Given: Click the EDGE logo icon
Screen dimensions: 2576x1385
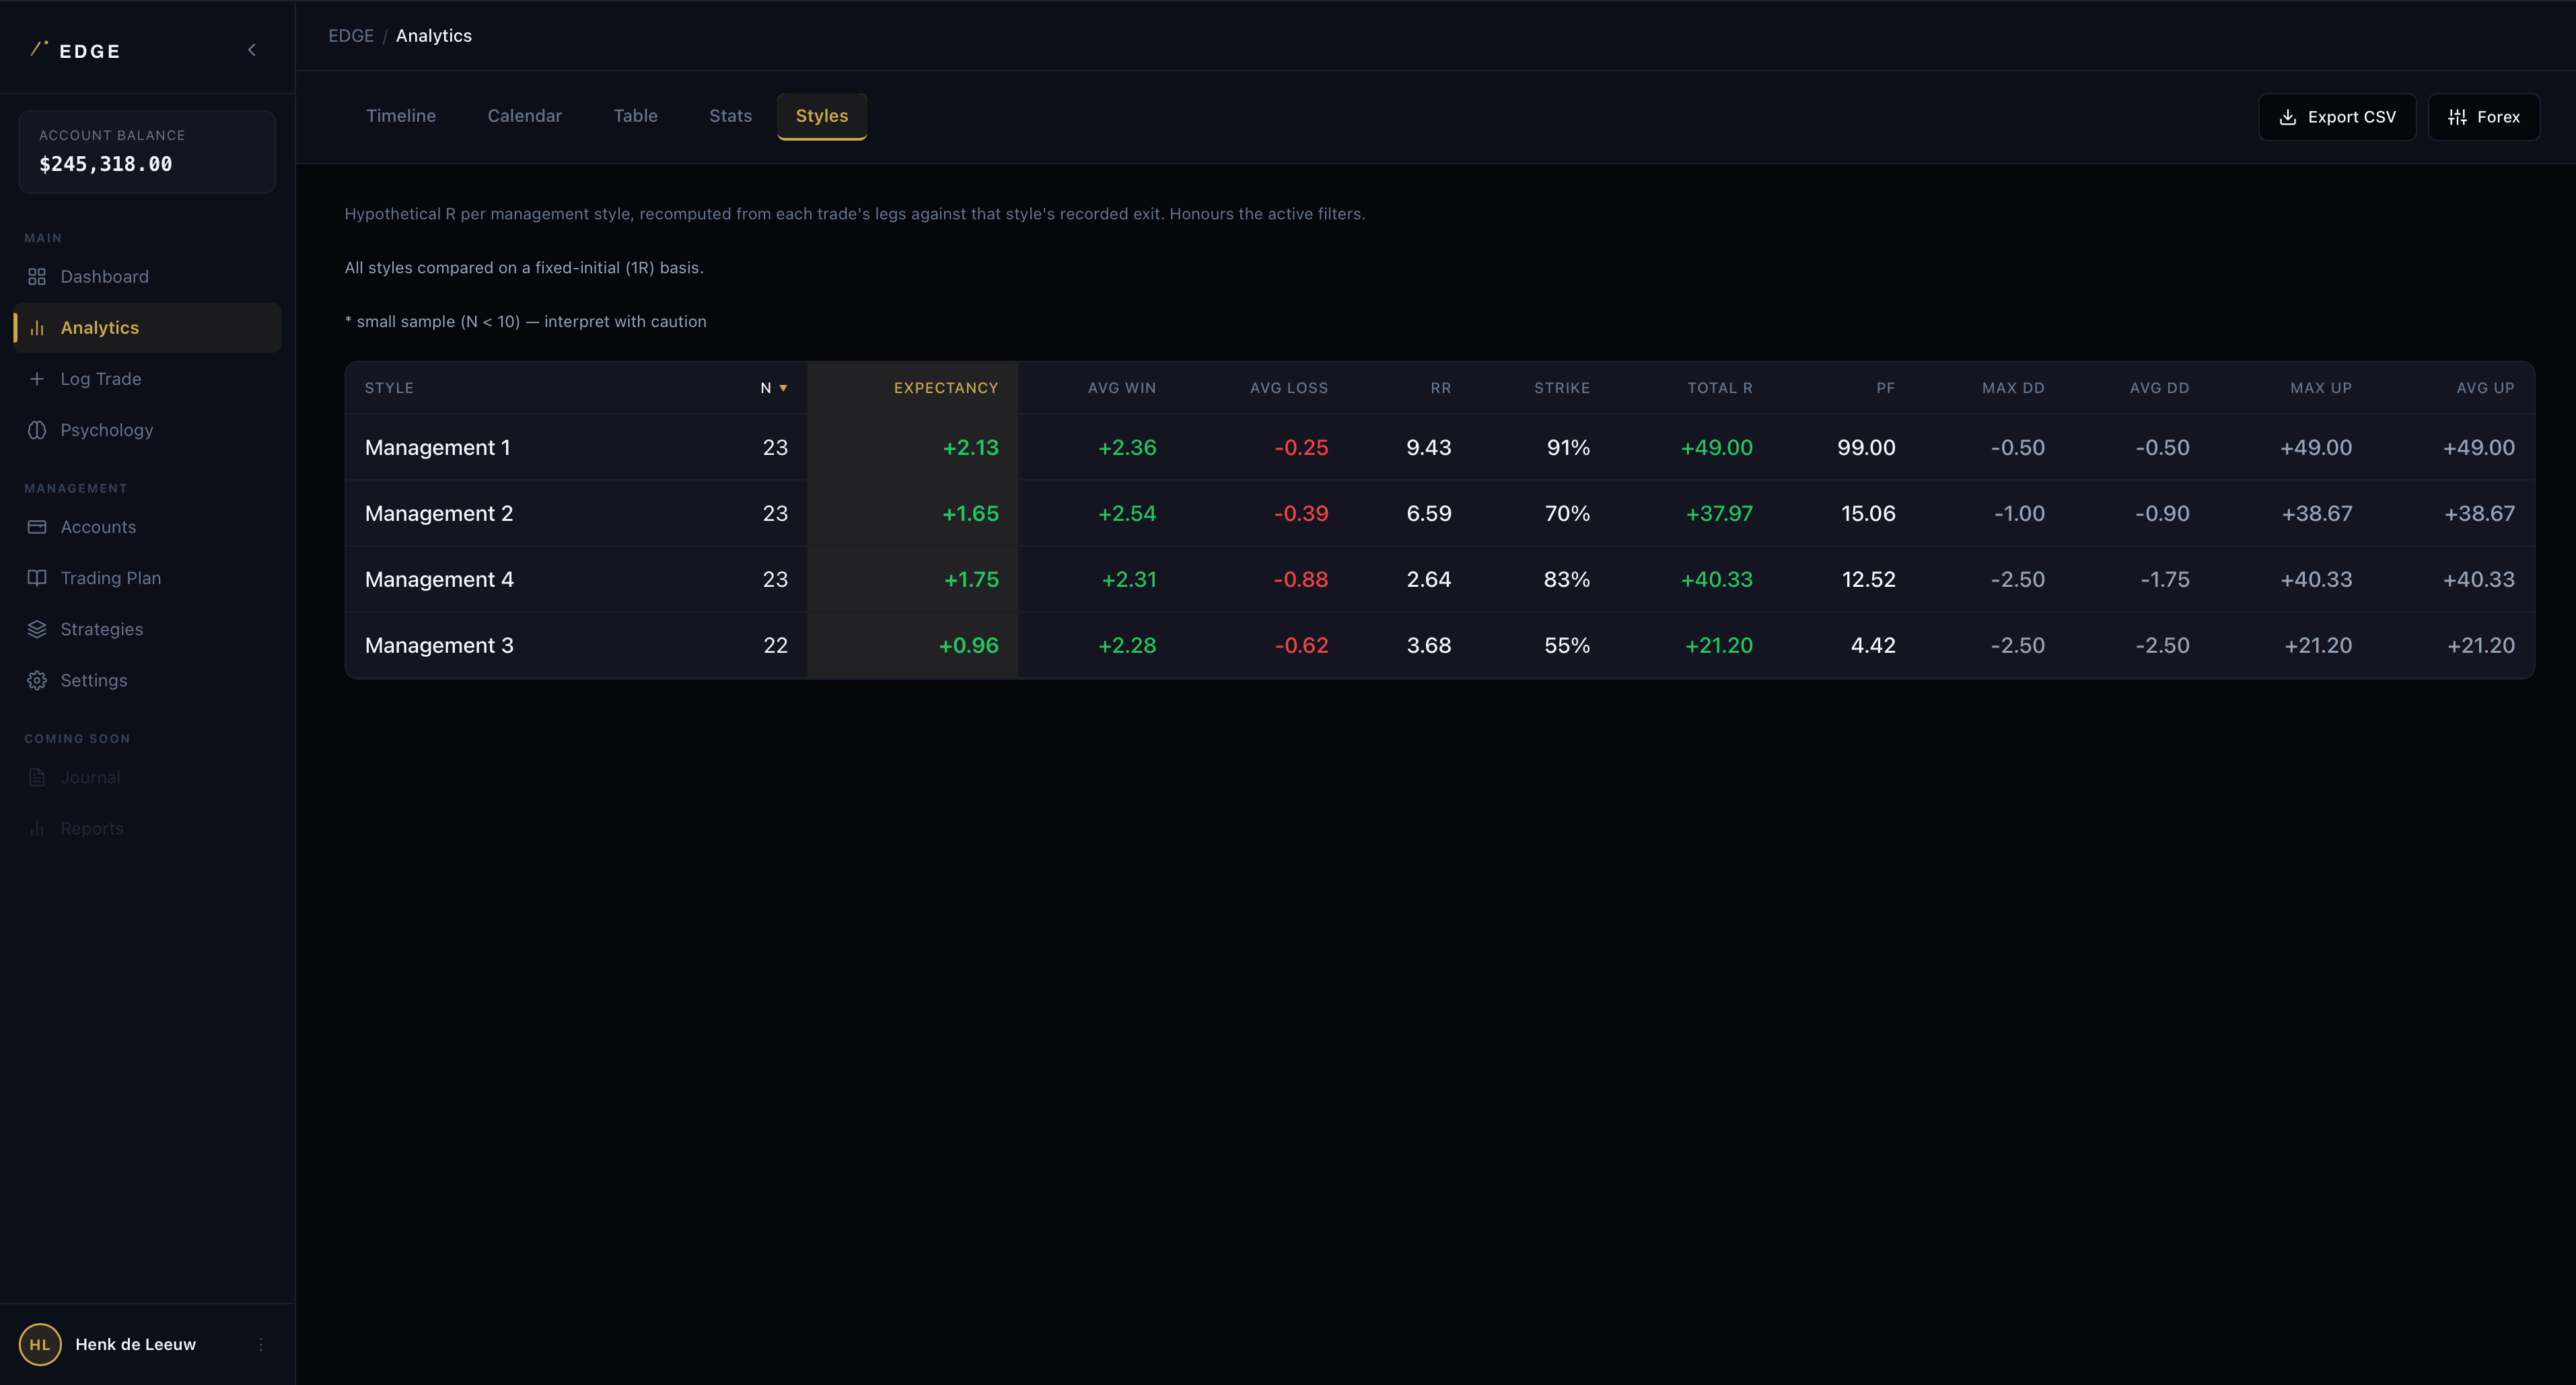Looking at the screenshot, I should point(39,48).
